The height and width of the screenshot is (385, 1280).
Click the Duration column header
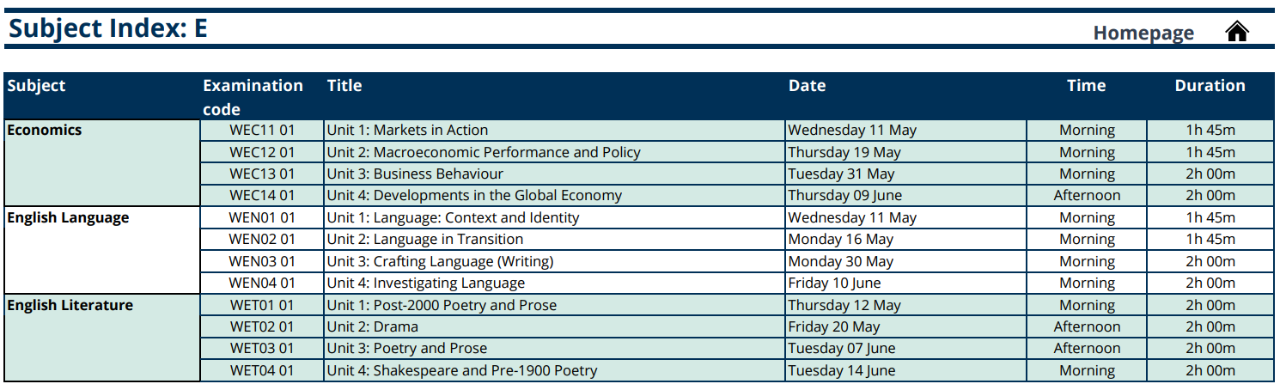[1210, 86]
